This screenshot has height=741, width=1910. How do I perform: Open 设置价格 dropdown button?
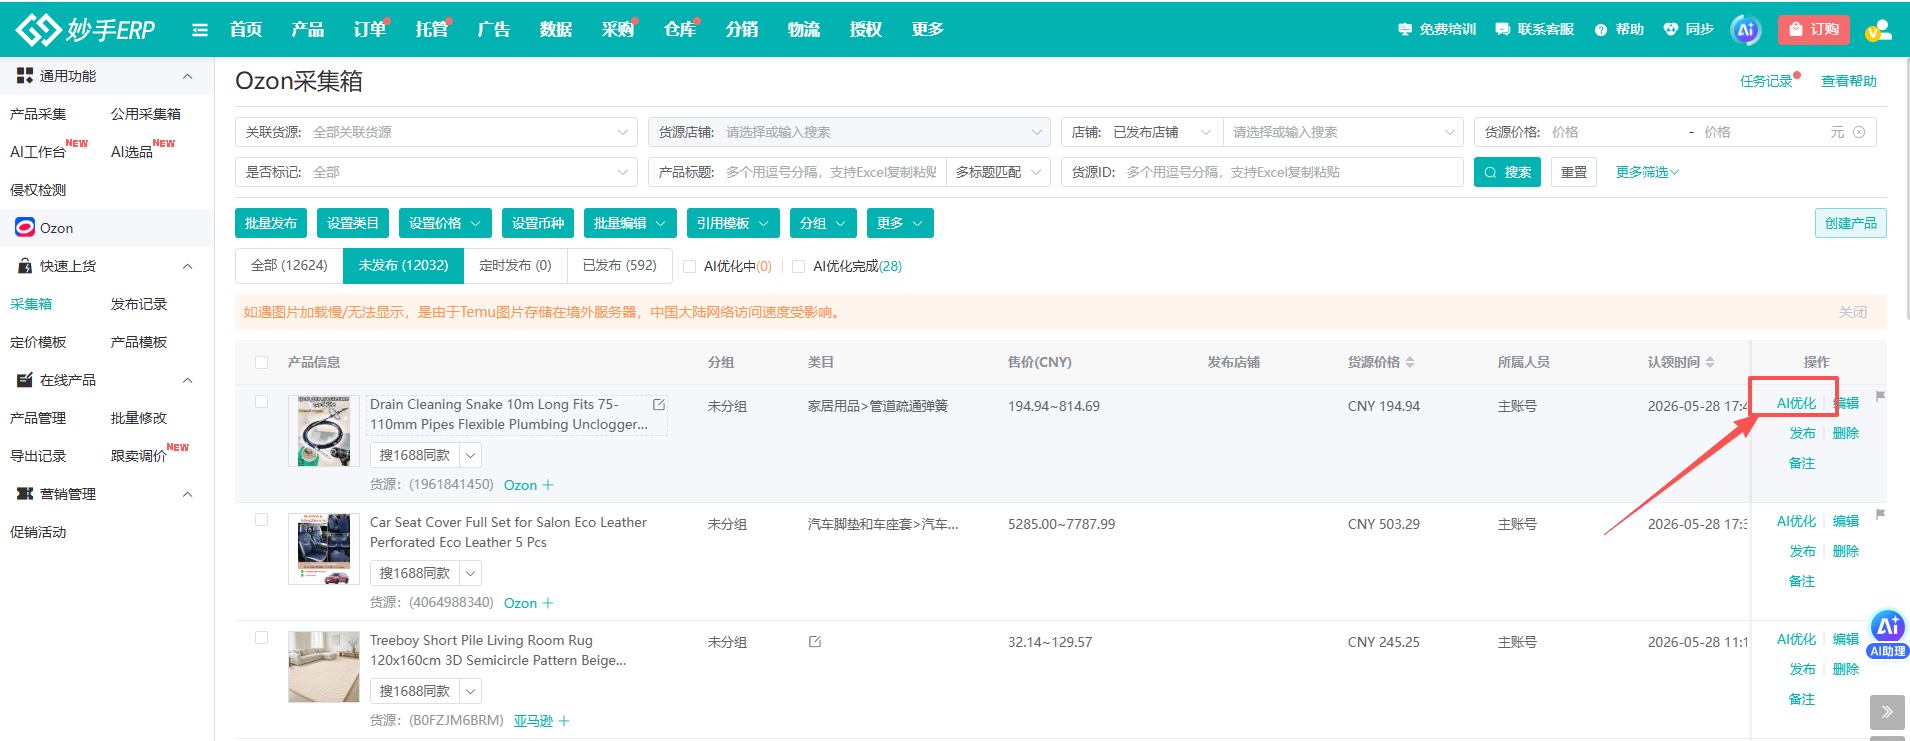click(x=445, y=223)
